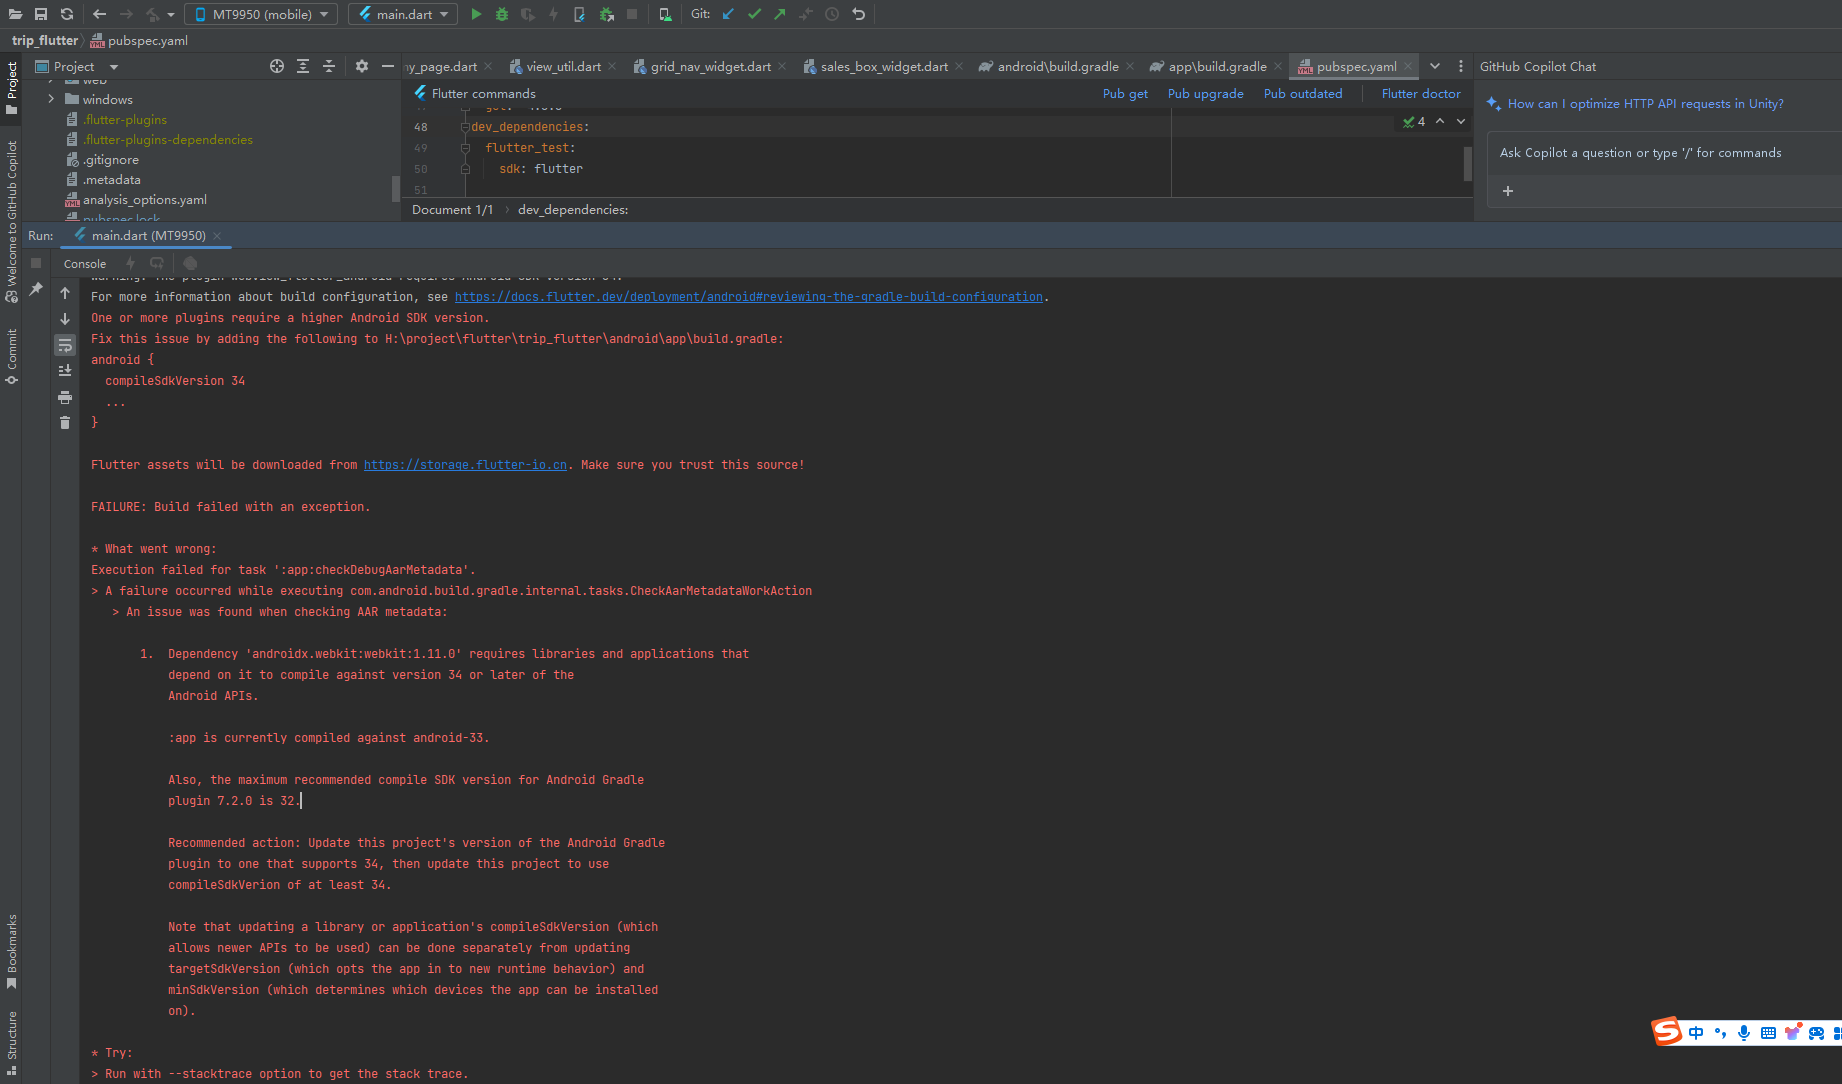1842x1084 pixels.
Task: Pin the Run tab
Action: (x=36, y=289)
